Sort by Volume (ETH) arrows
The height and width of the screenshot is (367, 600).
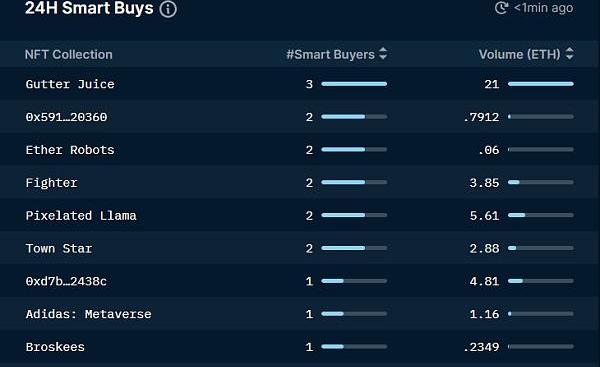click(569, 54)
